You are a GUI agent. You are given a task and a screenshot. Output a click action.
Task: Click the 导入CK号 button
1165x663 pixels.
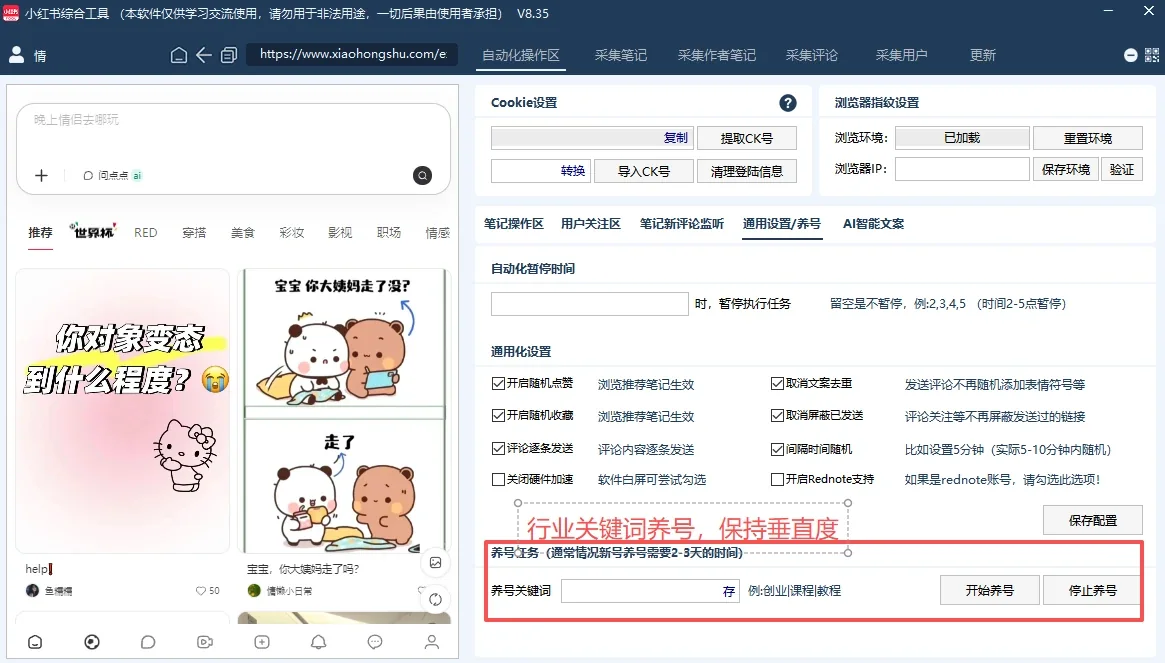[644, 171]
